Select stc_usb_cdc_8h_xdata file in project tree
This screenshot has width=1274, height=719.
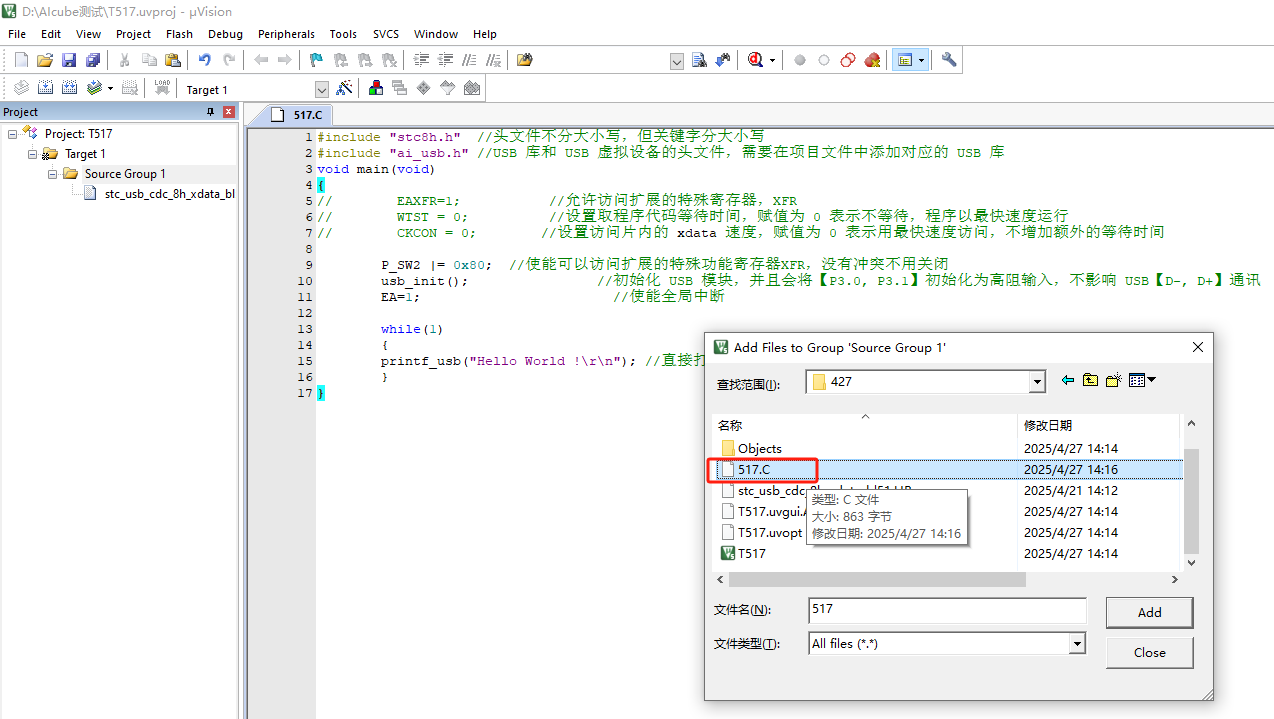click(160, 193)
